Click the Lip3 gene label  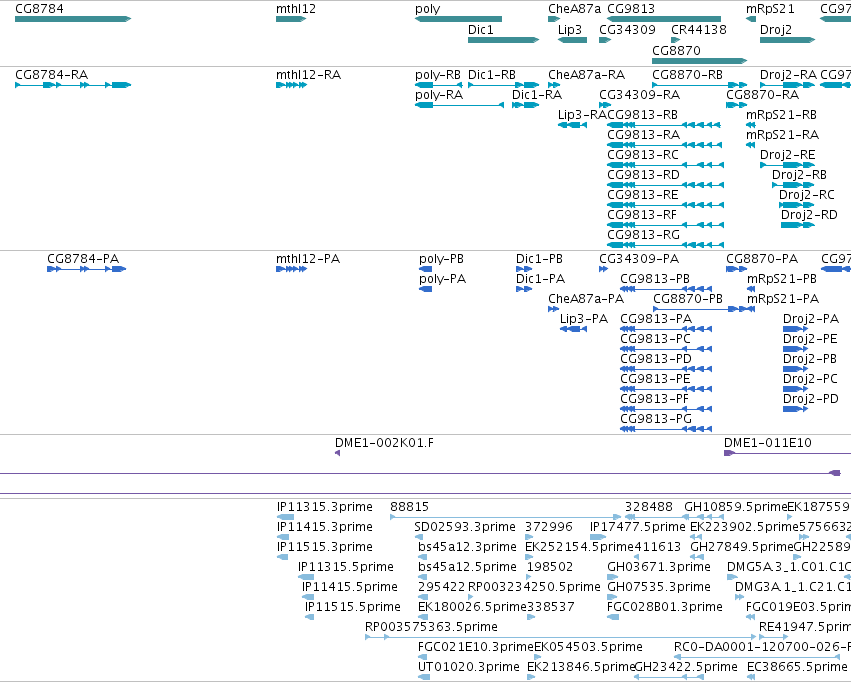(570, 29)
